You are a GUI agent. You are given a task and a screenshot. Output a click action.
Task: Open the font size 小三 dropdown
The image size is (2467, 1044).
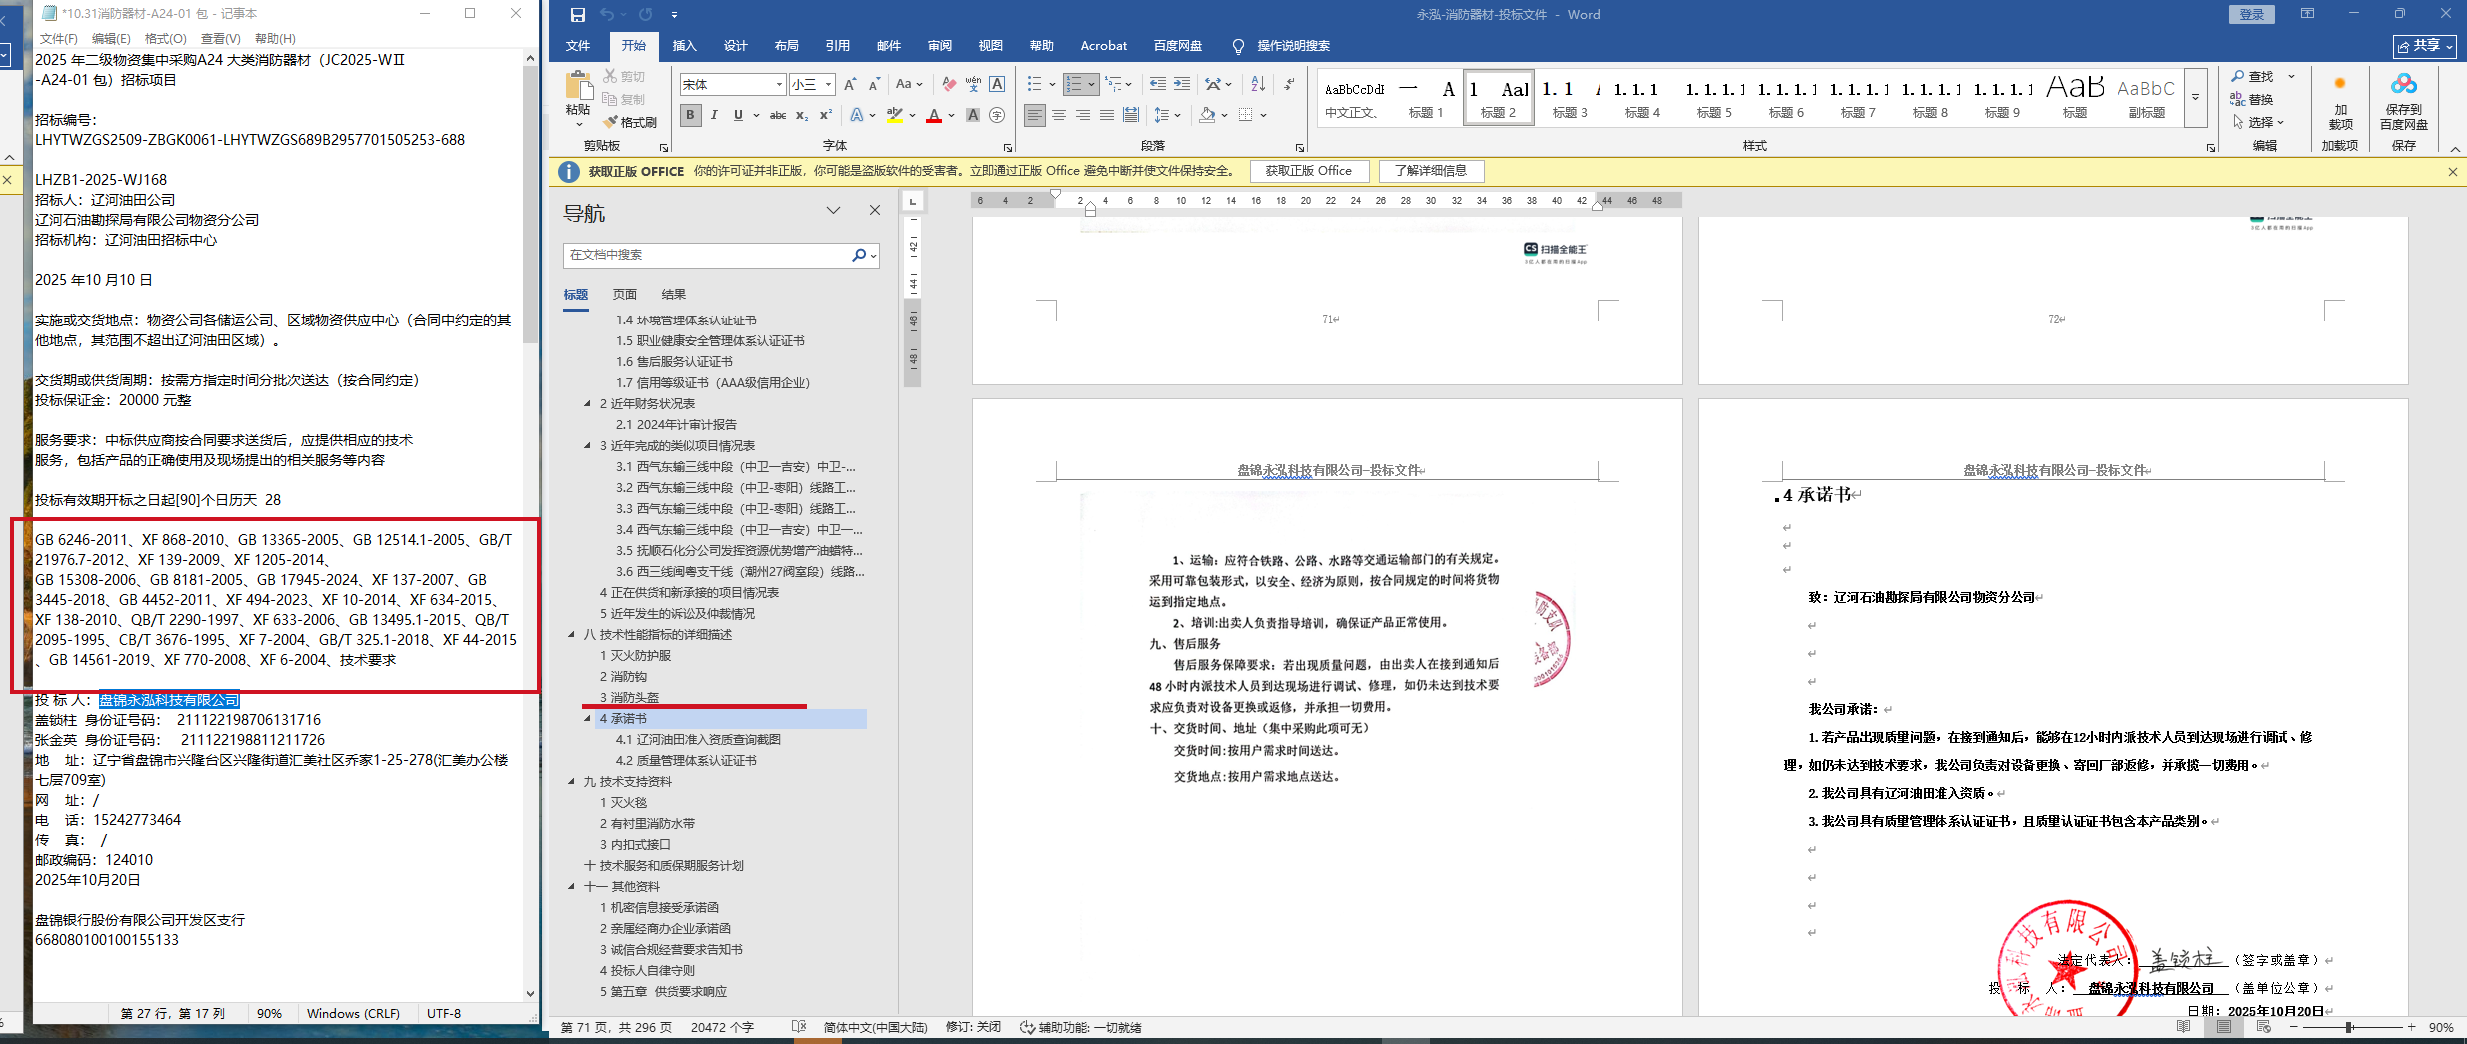828,85
